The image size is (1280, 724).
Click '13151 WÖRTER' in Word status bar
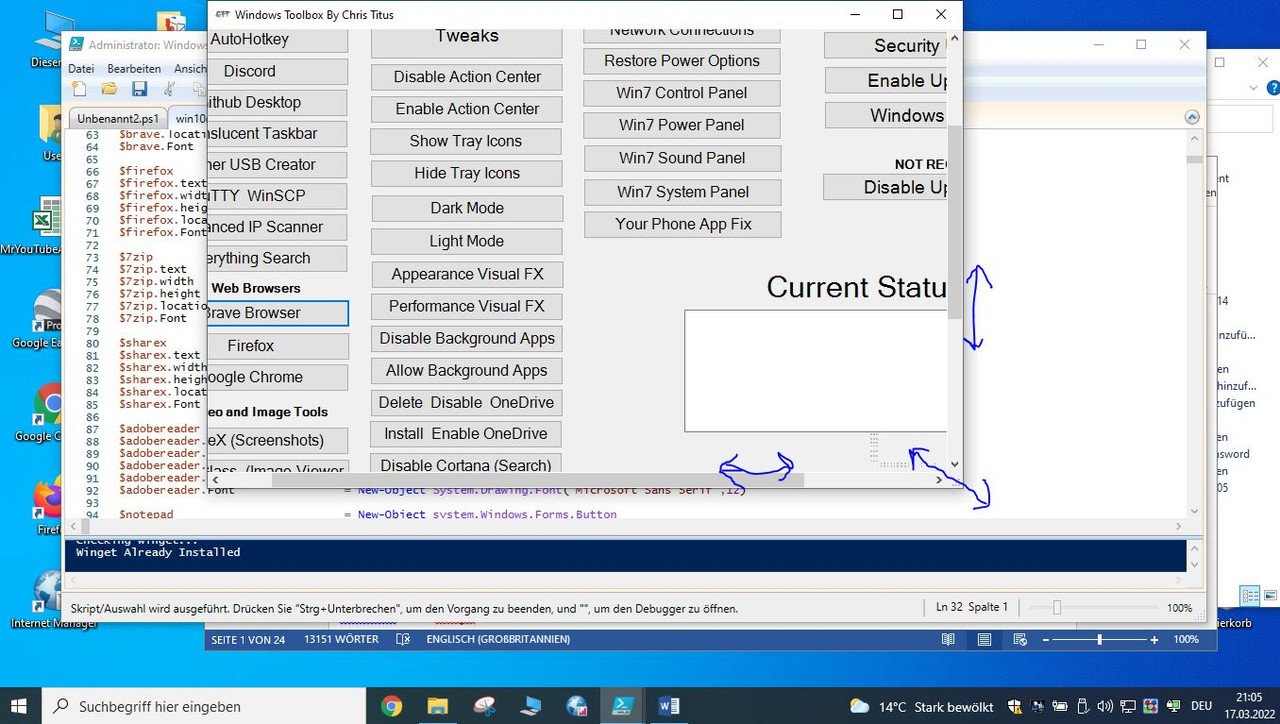click(x=341, y=639)
